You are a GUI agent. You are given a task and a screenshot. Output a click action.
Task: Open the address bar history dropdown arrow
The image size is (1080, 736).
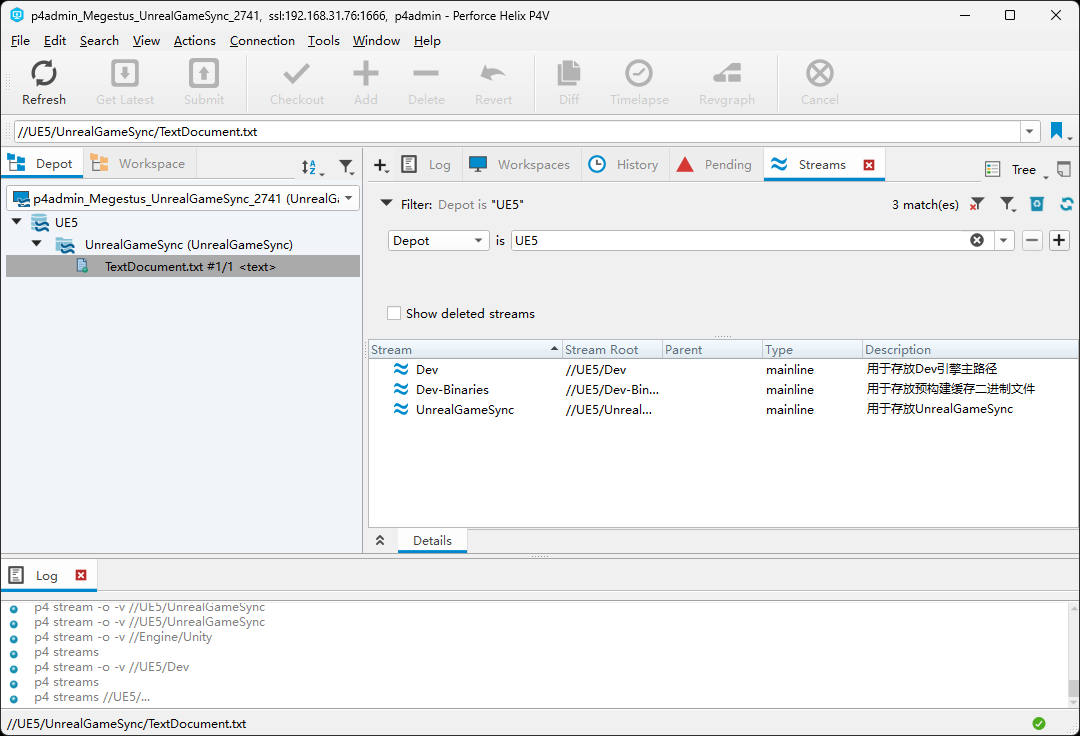(x=1030, y=132)
